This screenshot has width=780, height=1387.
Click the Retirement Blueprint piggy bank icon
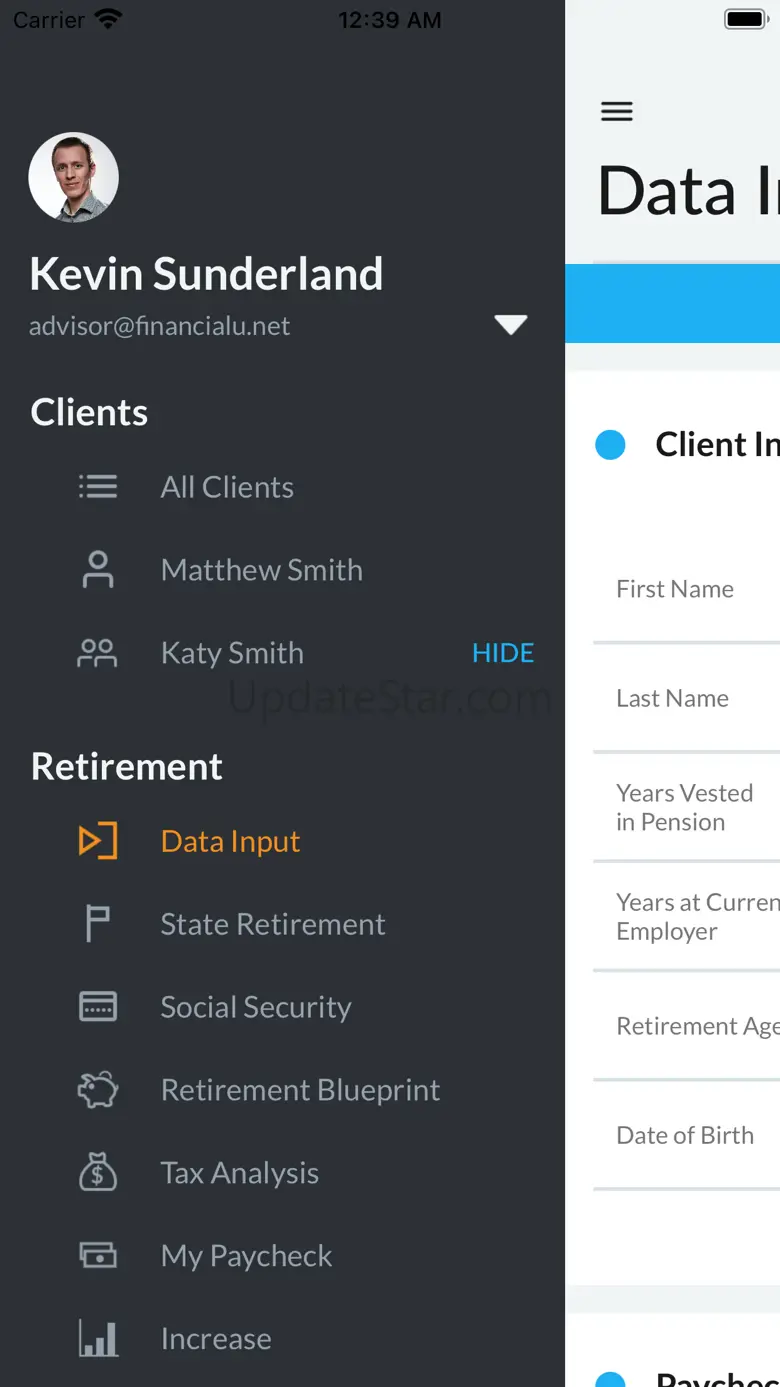coord(98,1090)
